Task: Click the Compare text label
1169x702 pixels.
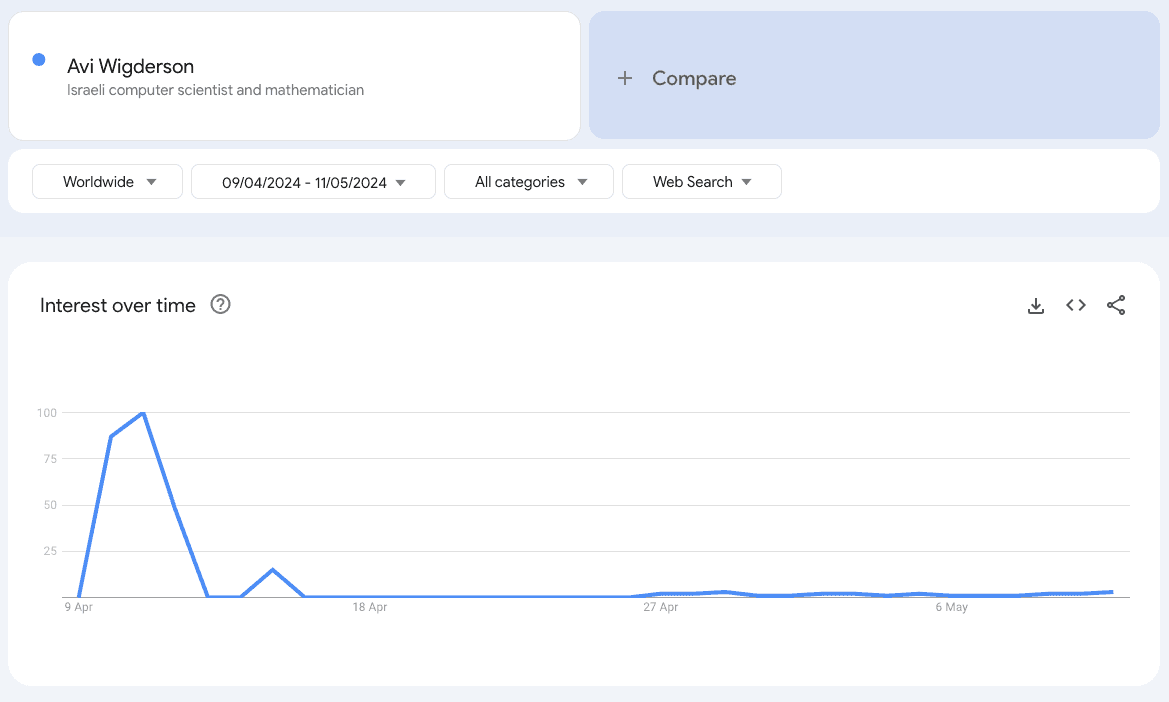Action: point(694,78)
